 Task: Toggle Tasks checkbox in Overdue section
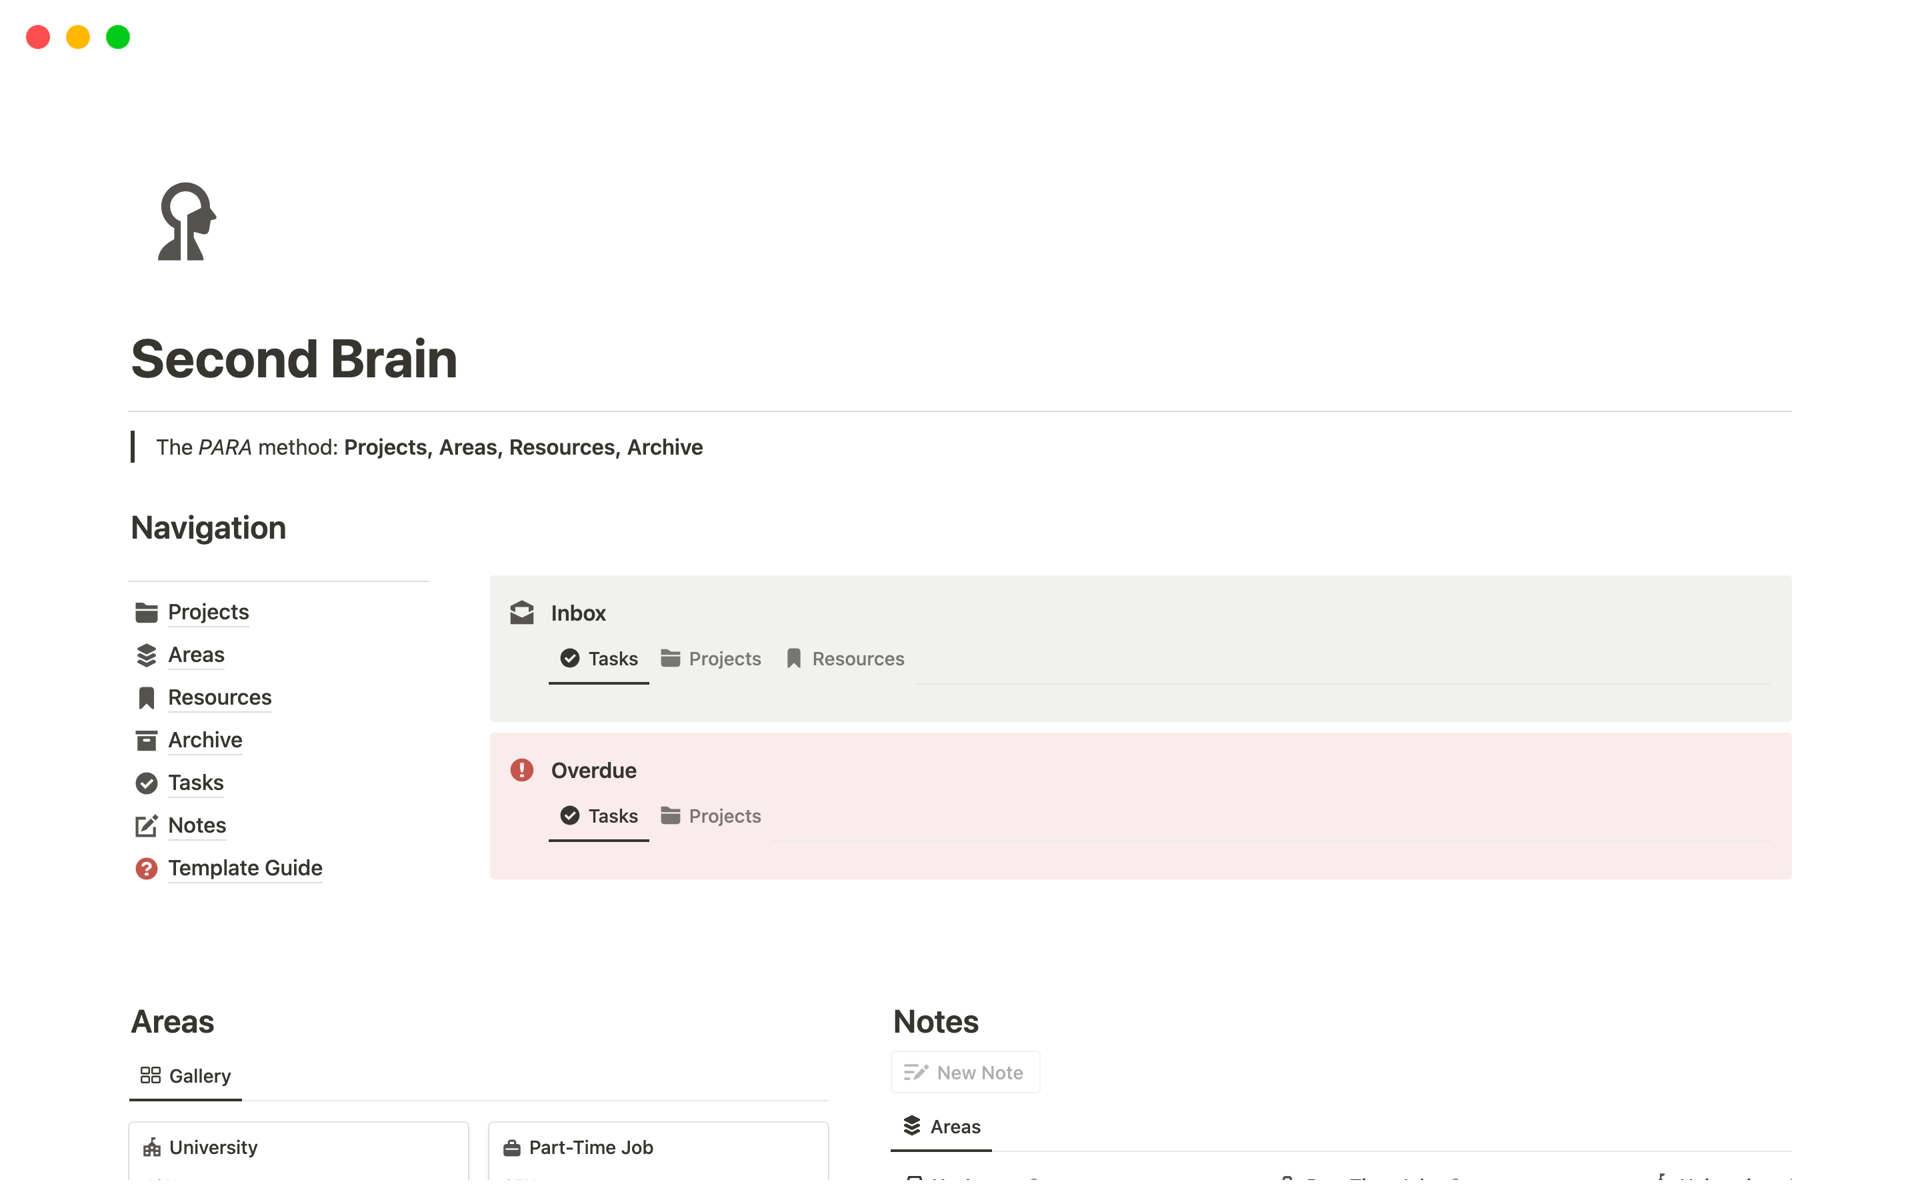570,816
